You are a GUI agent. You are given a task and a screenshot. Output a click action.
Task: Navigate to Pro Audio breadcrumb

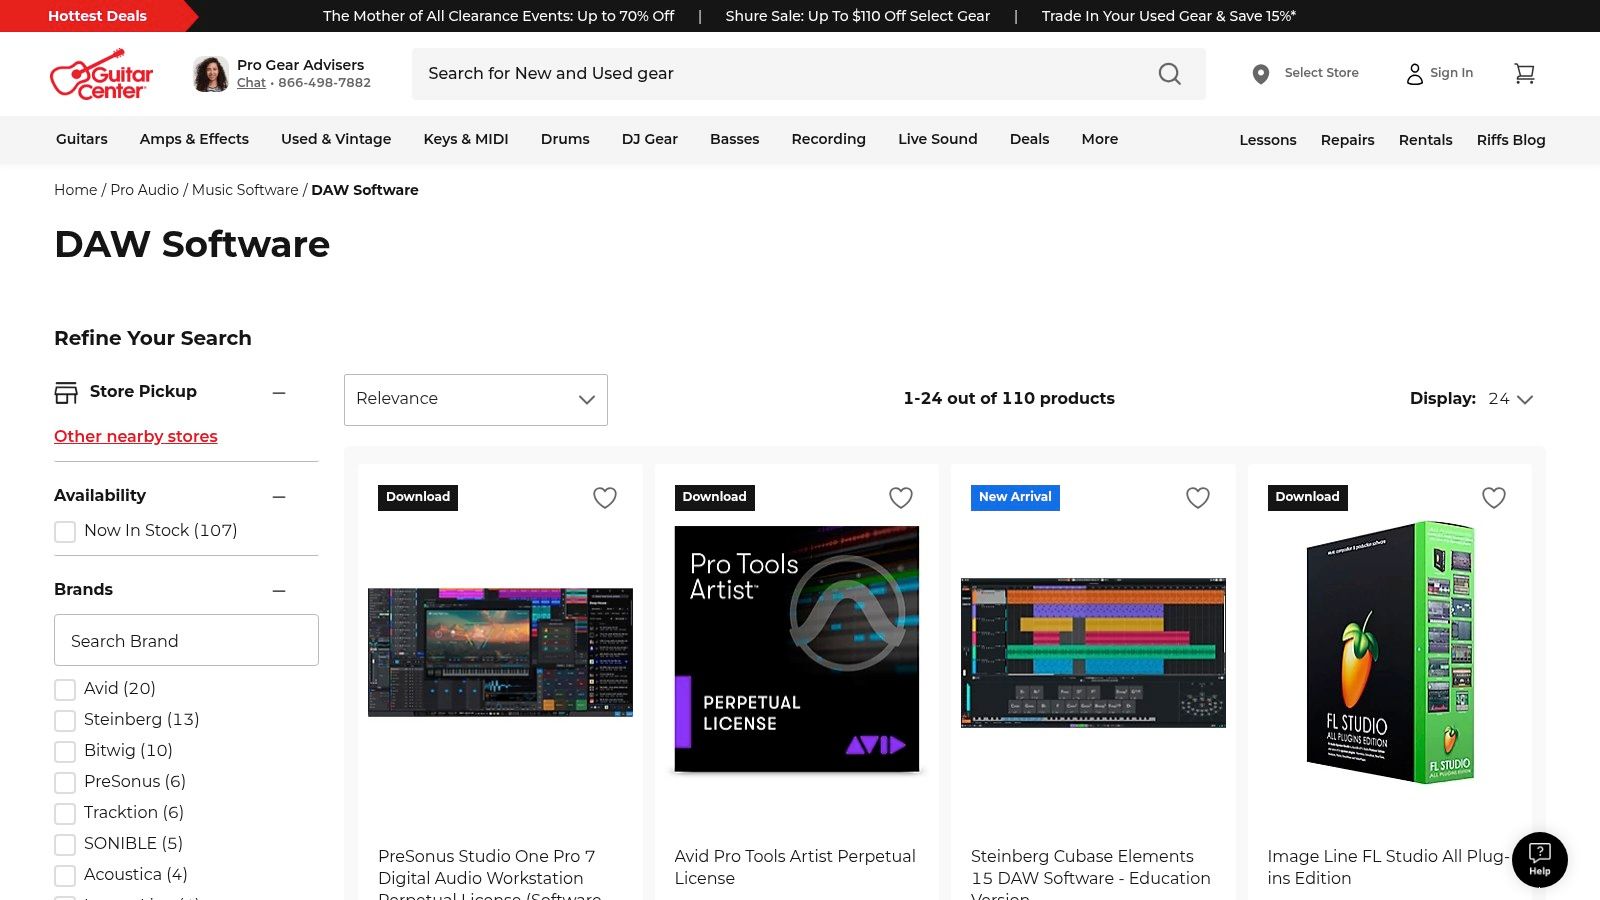pos(143,189)
